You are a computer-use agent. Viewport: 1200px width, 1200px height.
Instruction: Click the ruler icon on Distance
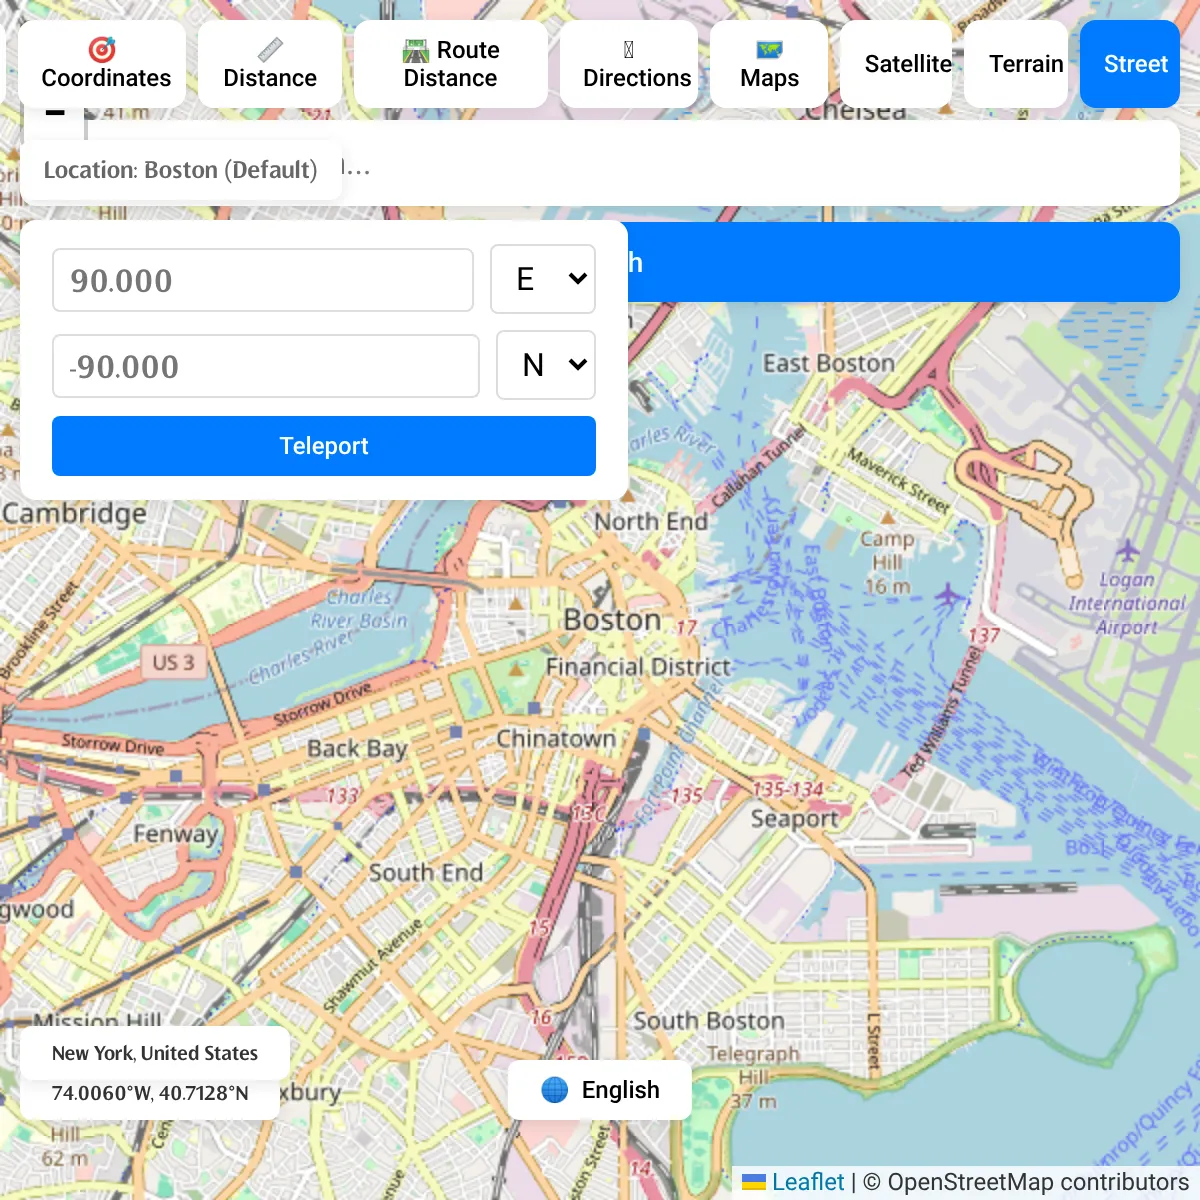[x=270, y=49]
